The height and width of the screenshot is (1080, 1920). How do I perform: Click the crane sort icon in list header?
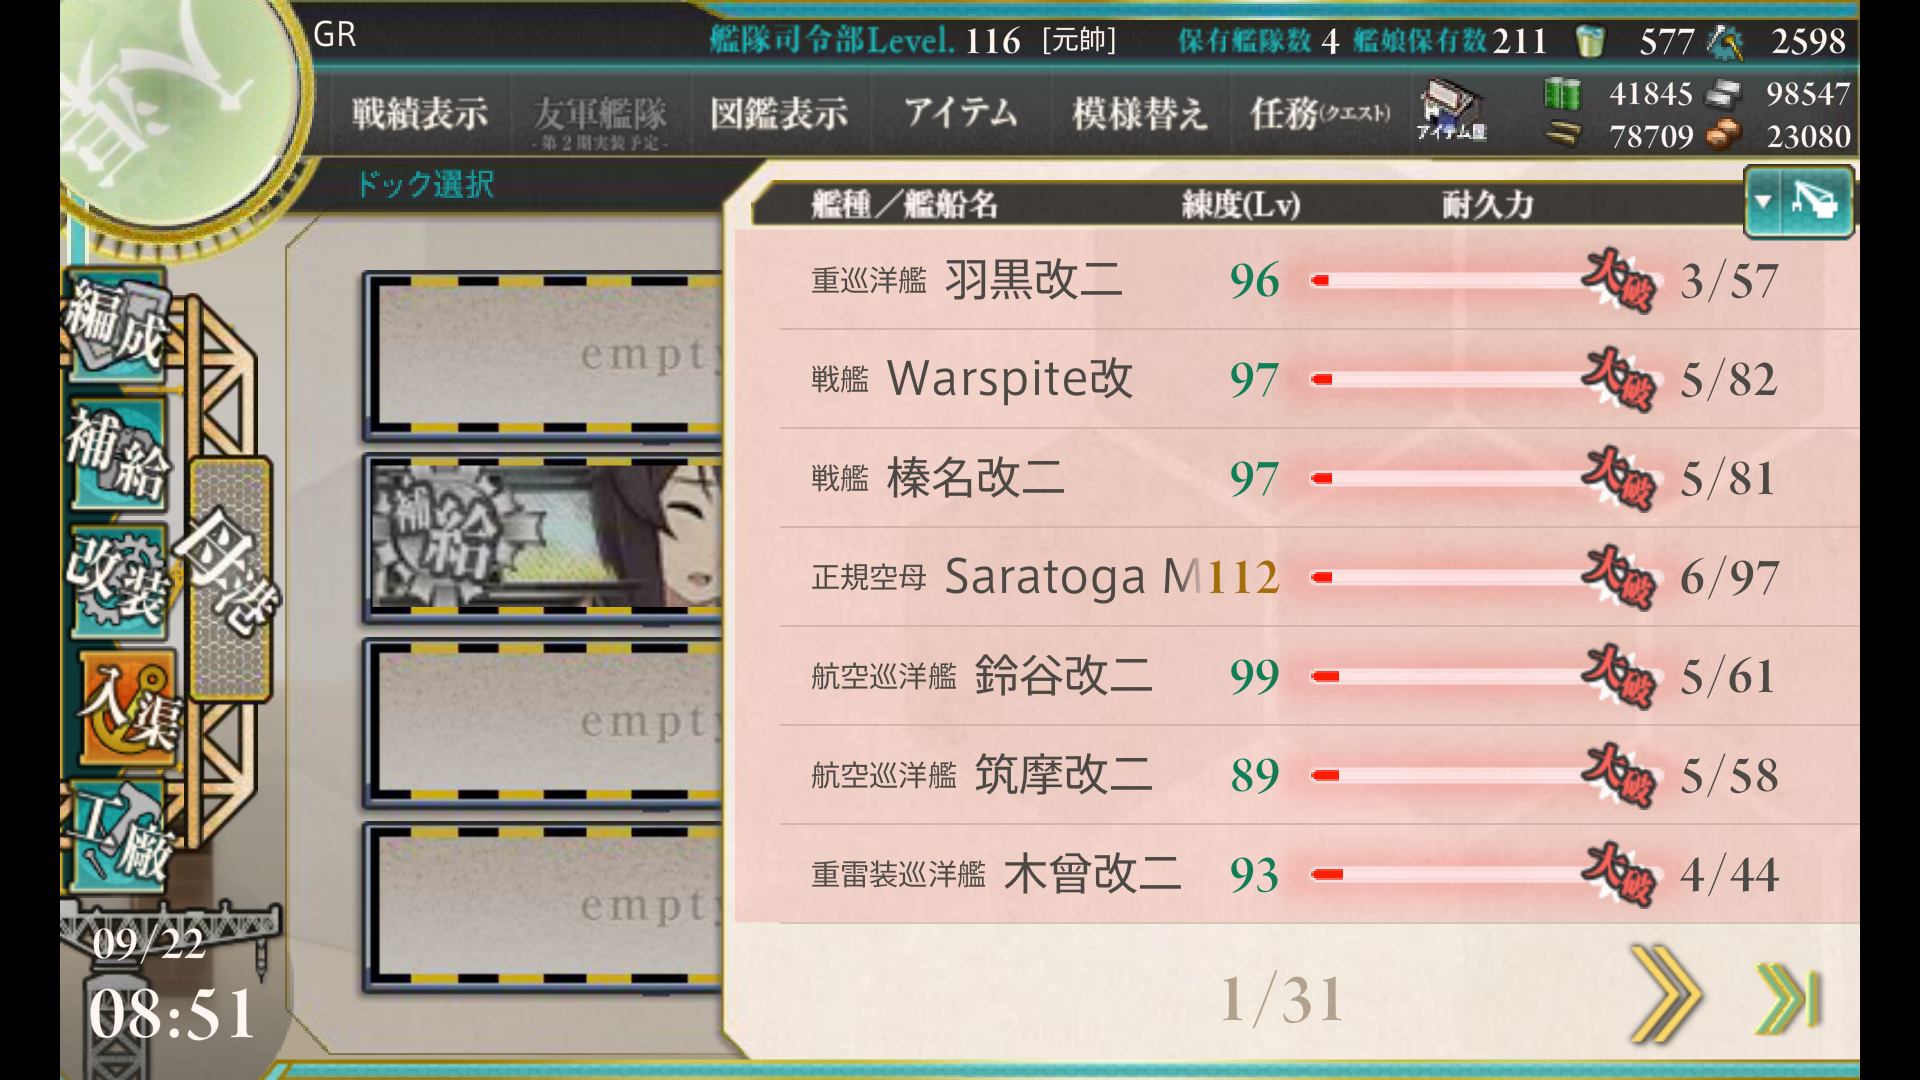pos(1815,202)
